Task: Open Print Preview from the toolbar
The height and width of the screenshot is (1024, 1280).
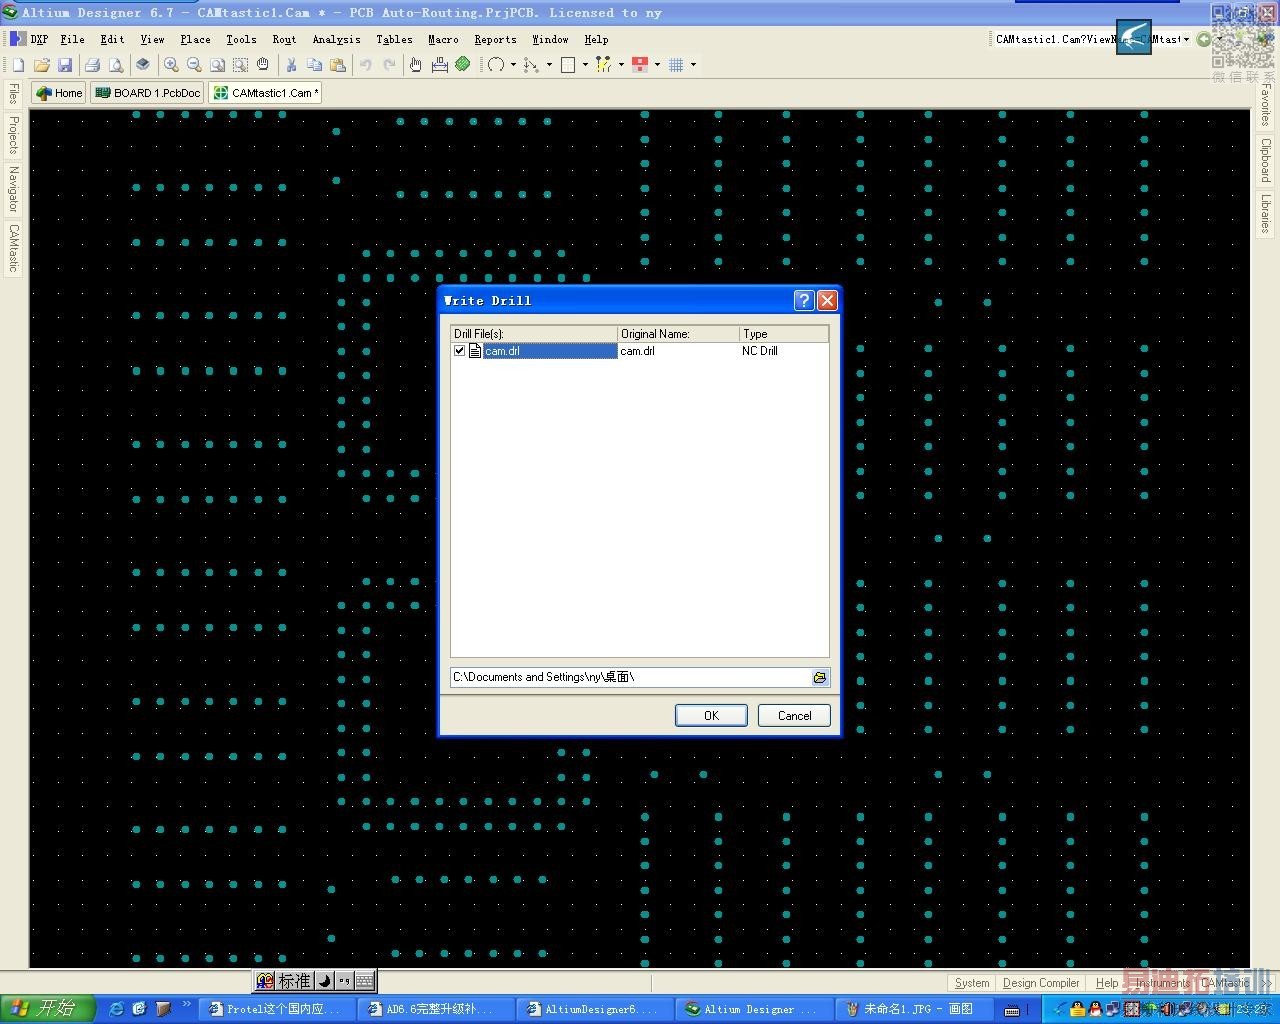Action: [116, 65]
